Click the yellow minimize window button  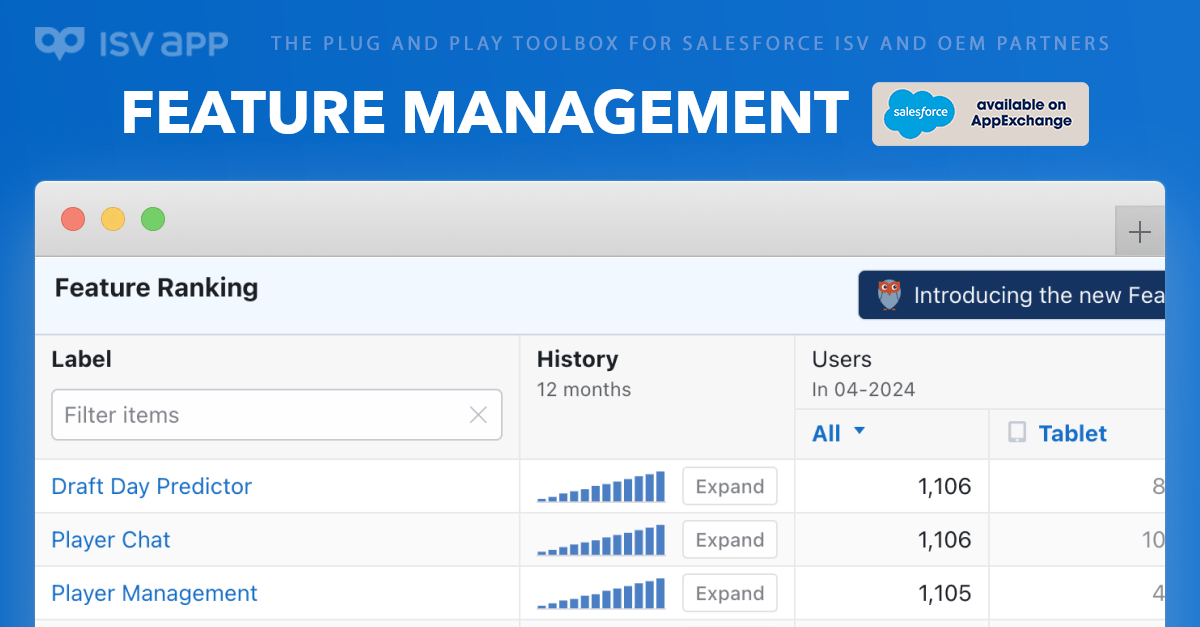[x=113, y=219]
